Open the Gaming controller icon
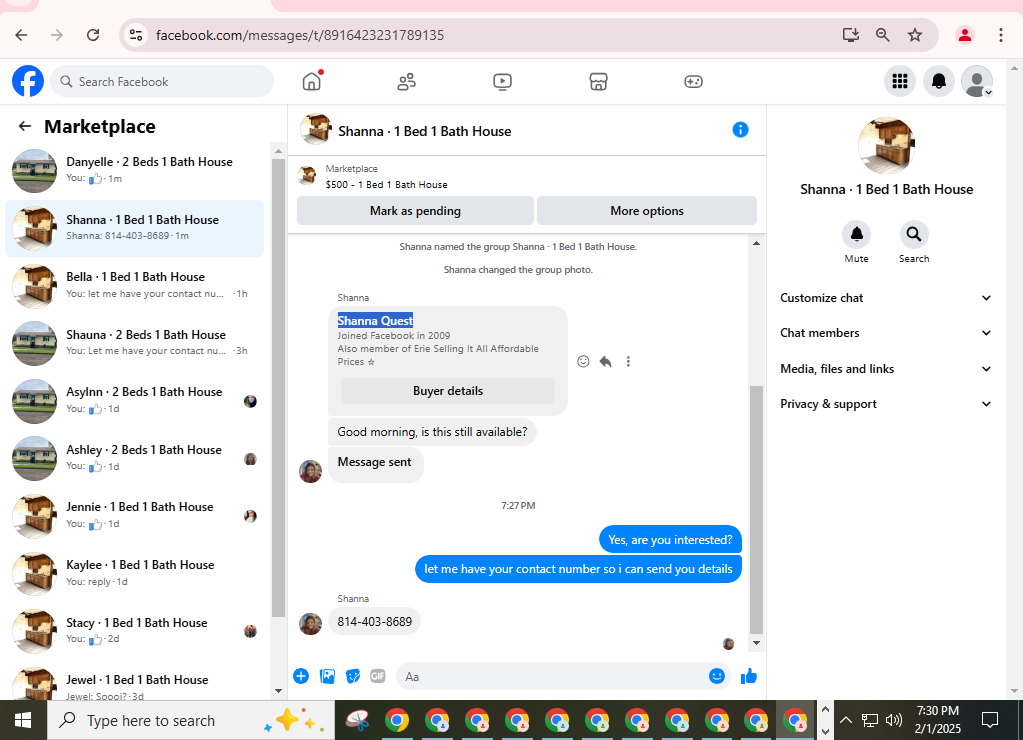The image size is (1023, 740). (x=693, y=82)
